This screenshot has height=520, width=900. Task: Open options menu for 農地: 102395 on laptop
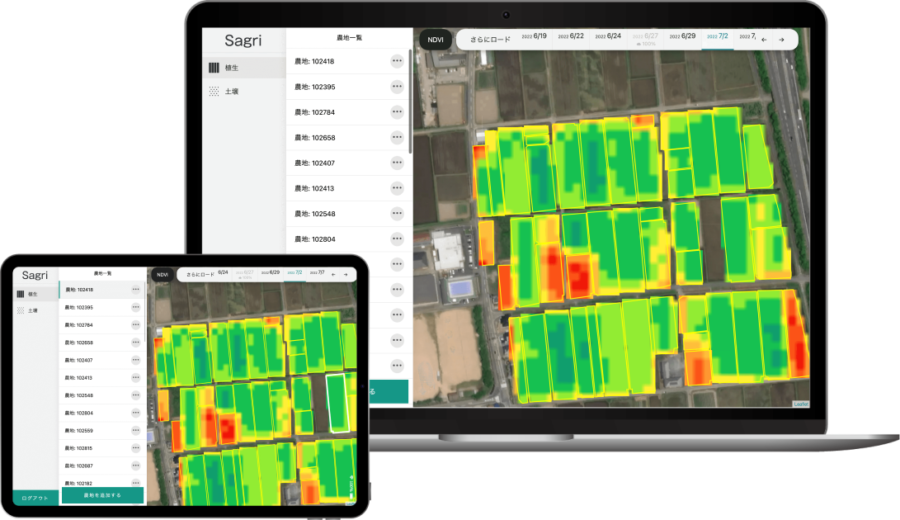[x=397, y=87]
